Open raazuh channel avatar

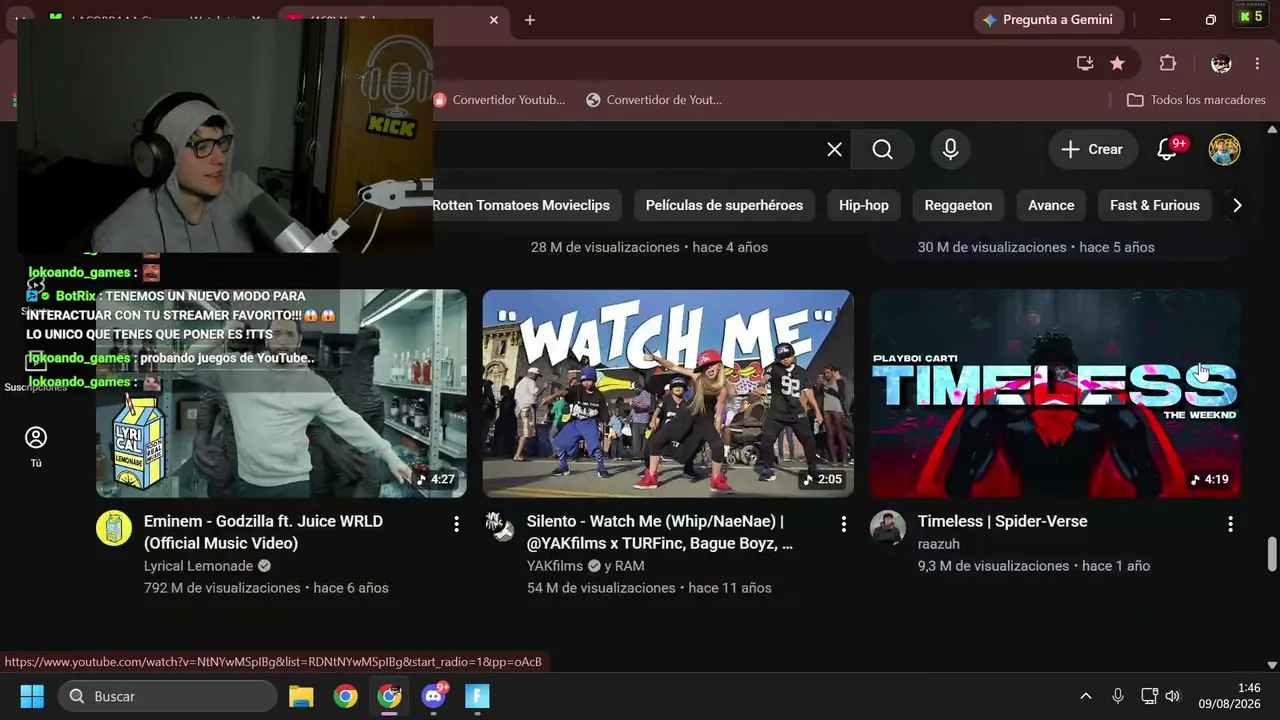click(x=887, y=527)
